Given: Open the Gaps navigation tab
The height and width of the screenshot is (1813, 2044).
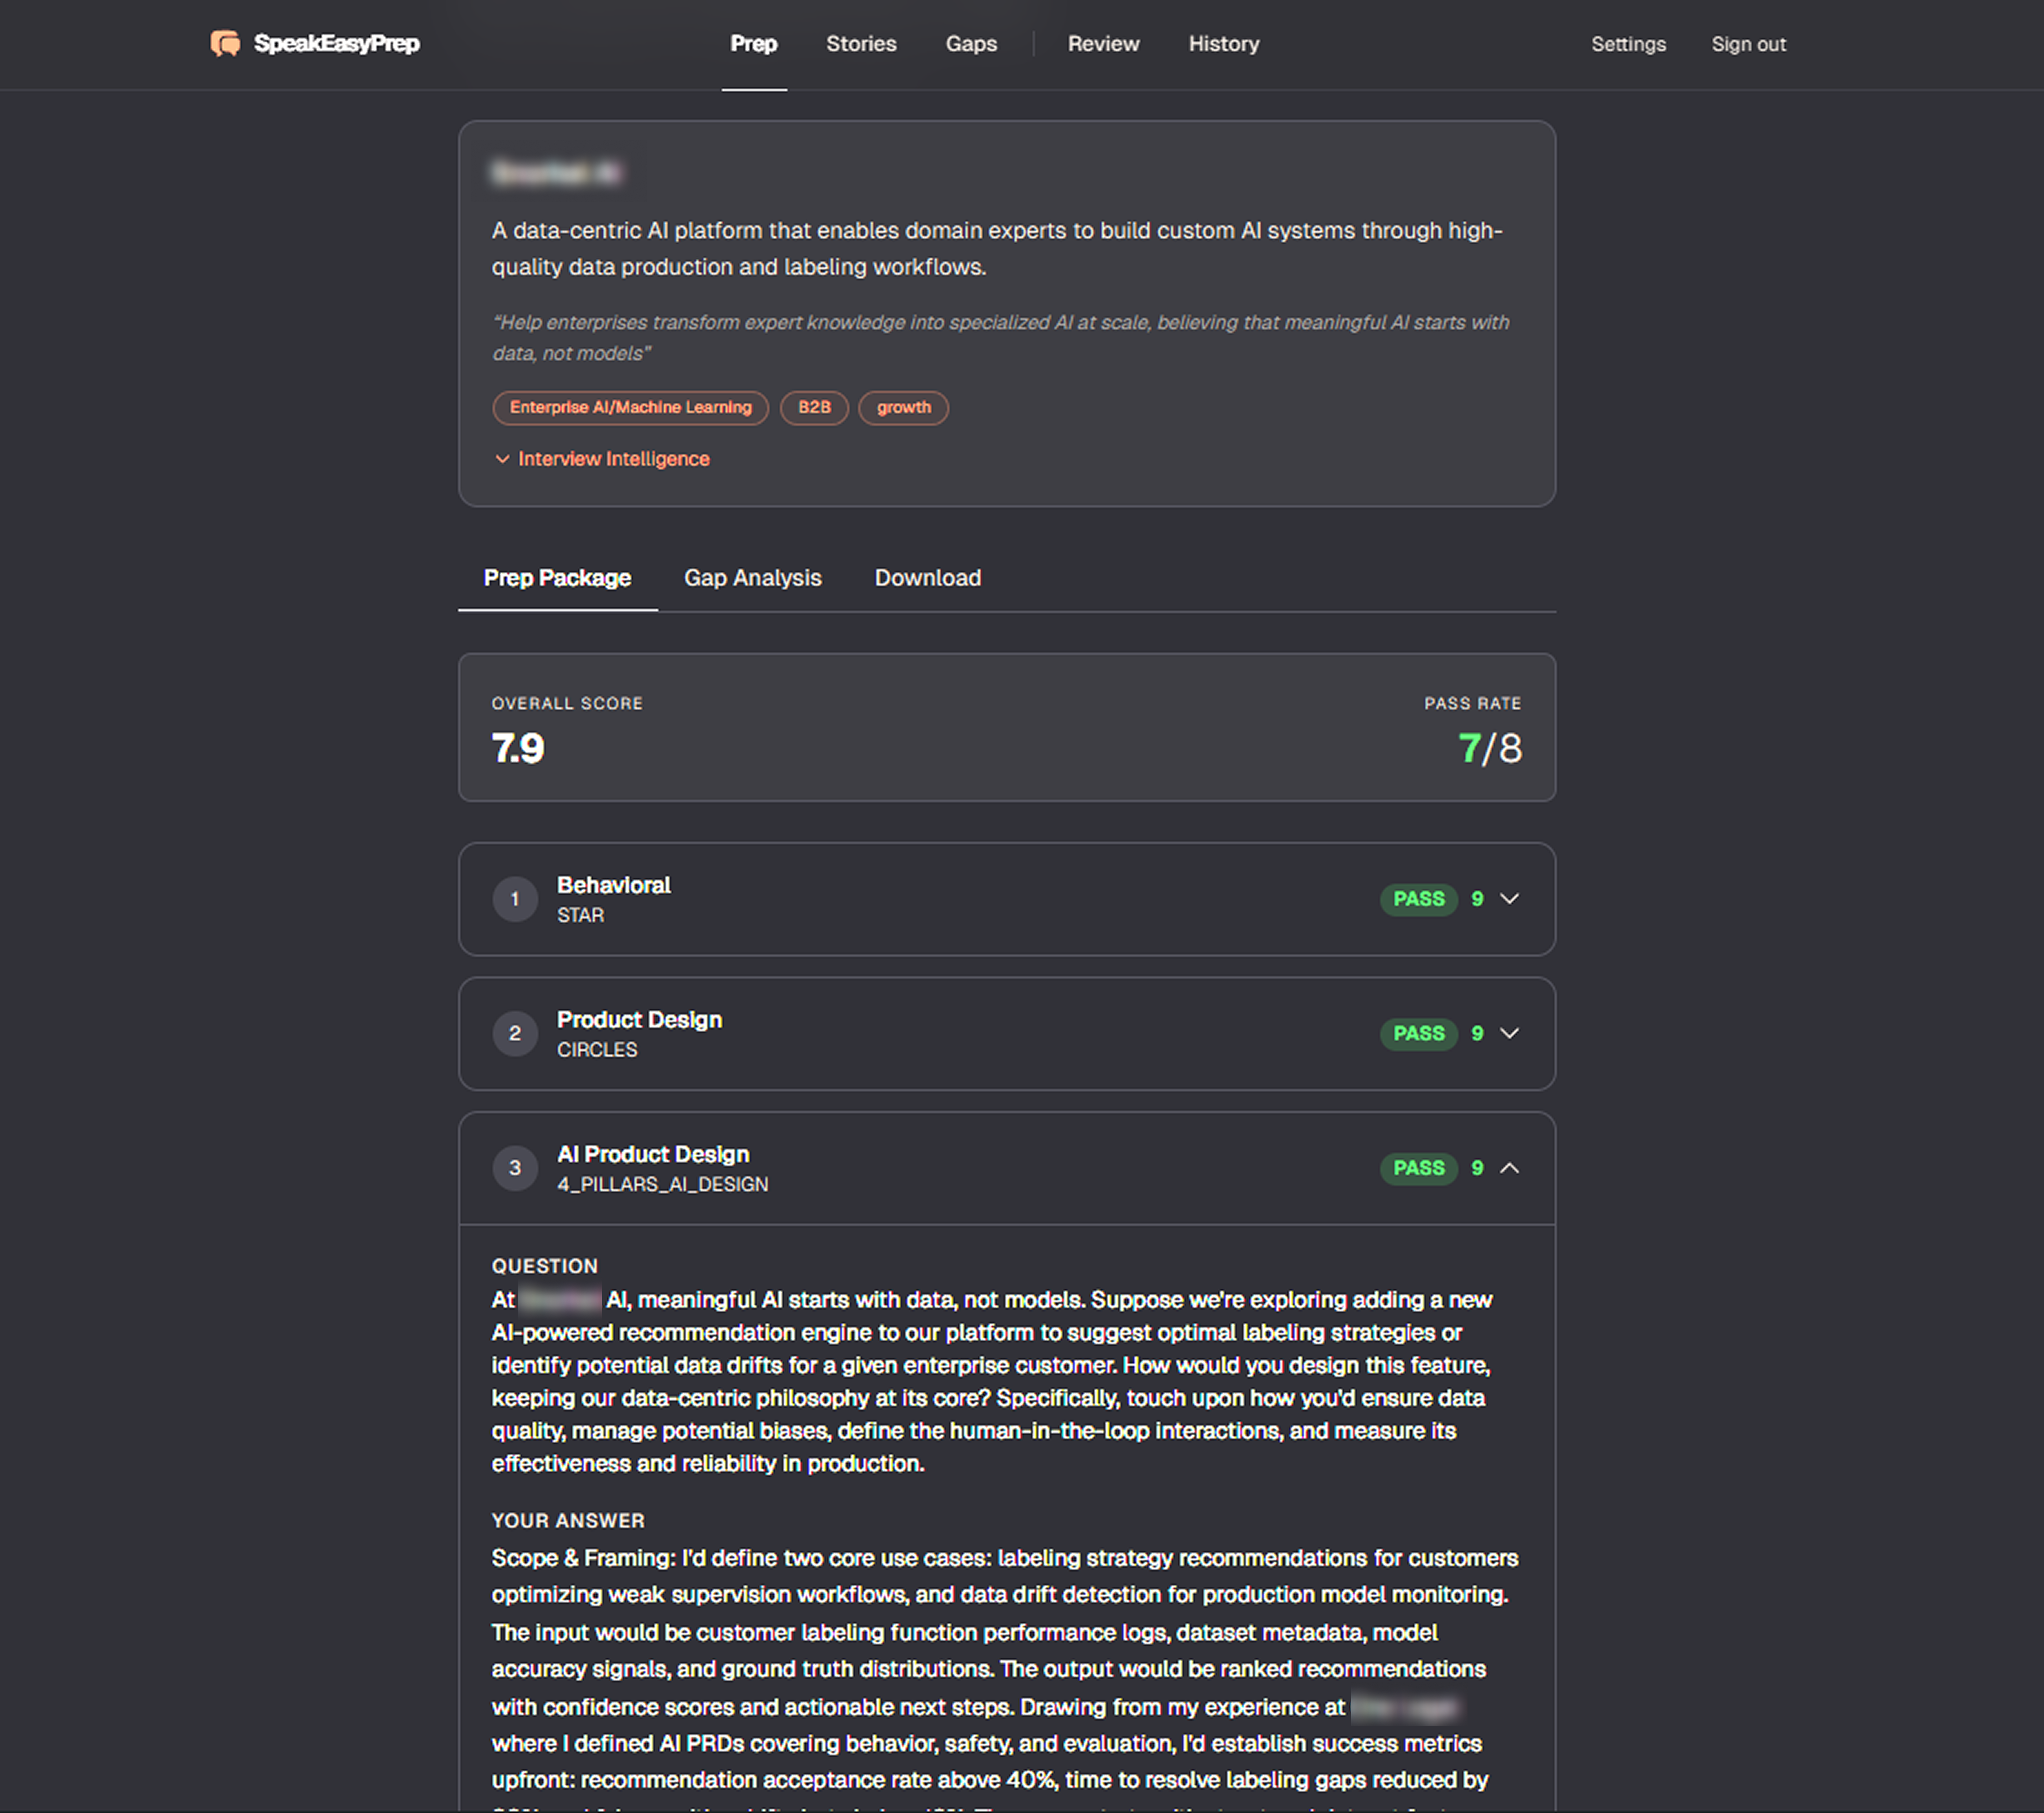Looking at the screenshot, I should (x=971, y=44).
